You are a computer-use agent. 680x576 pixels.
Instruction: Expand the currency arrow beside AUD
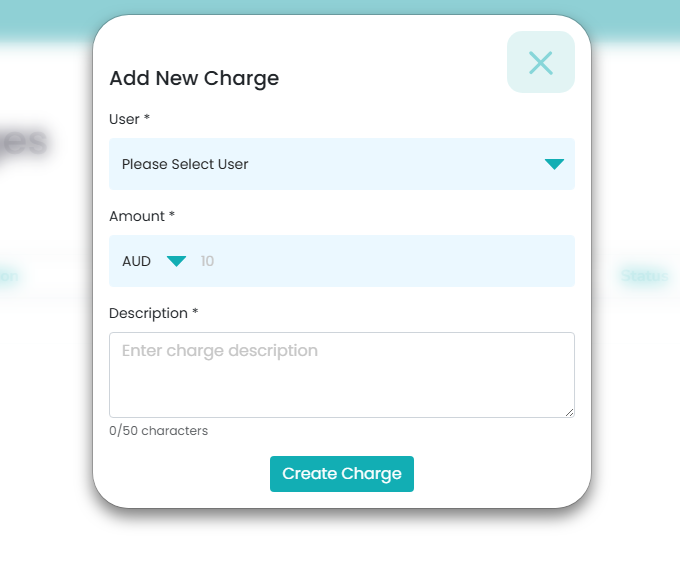pyautogui.click(x=176, y=261)
